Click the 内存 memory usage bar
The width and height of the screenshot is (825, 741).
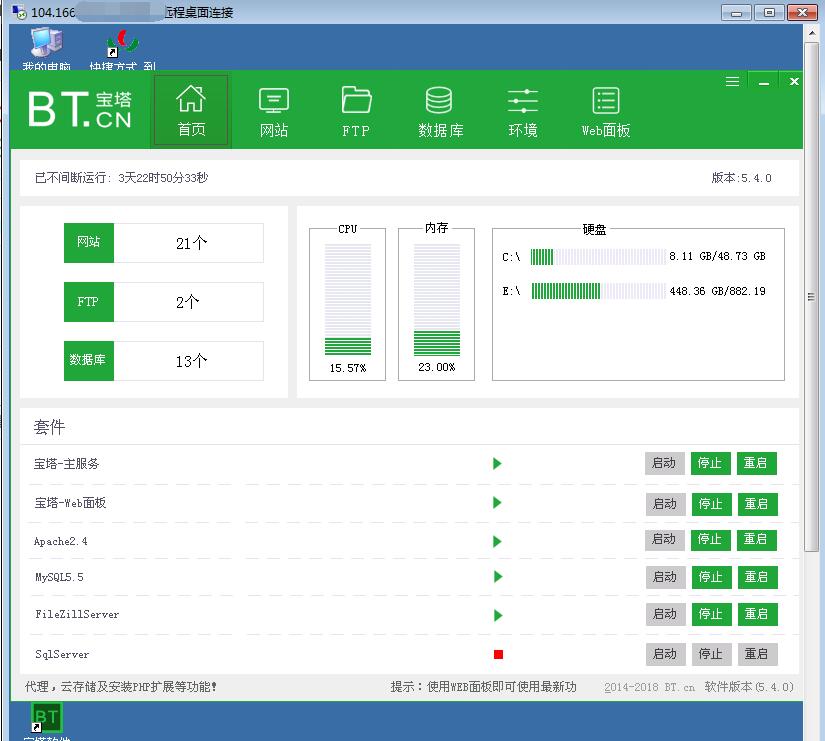tap(437, 299)
